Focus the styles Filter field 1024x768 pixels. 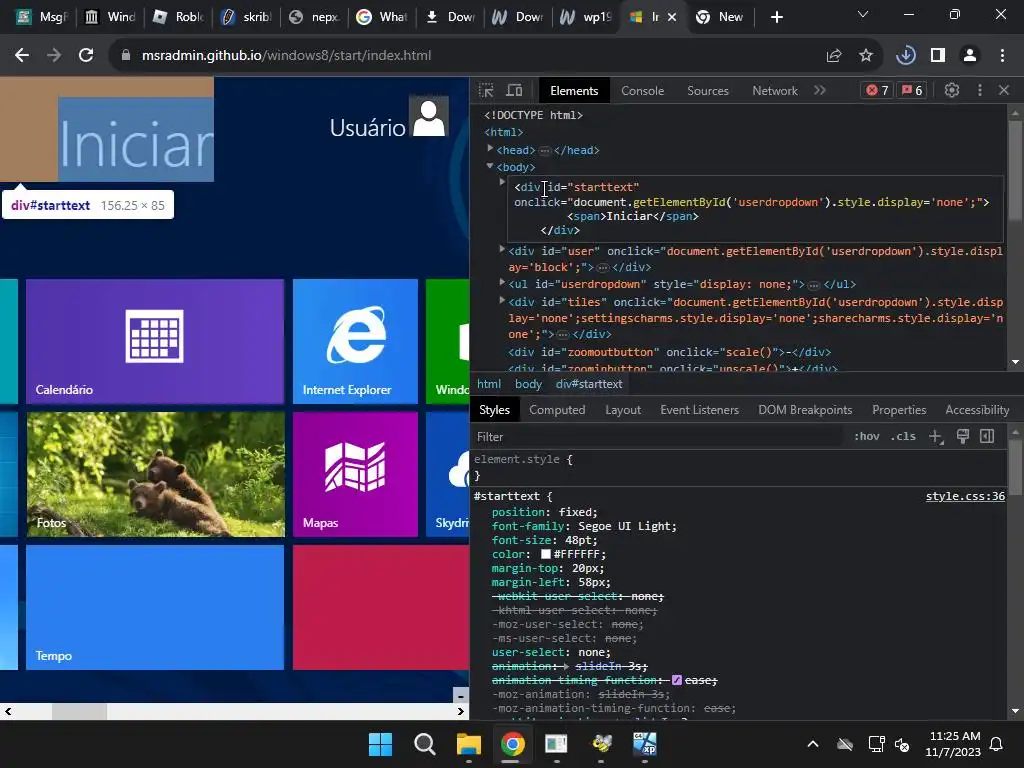(656, 436)
